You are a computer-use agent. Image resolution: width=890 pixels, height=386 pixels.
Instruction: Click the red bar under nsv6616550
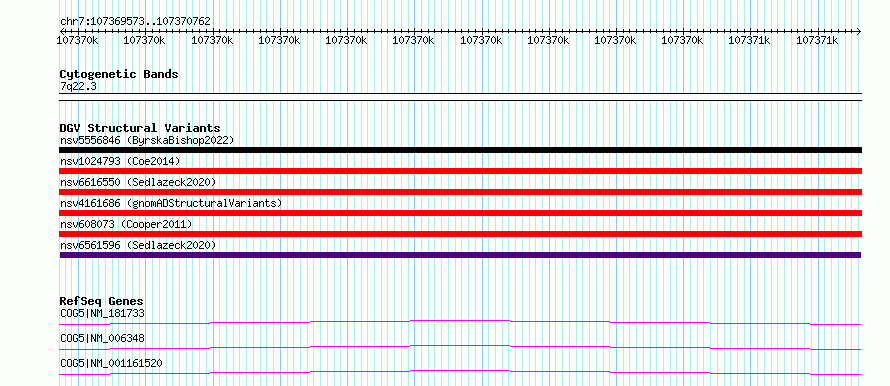tap(460, 192)
